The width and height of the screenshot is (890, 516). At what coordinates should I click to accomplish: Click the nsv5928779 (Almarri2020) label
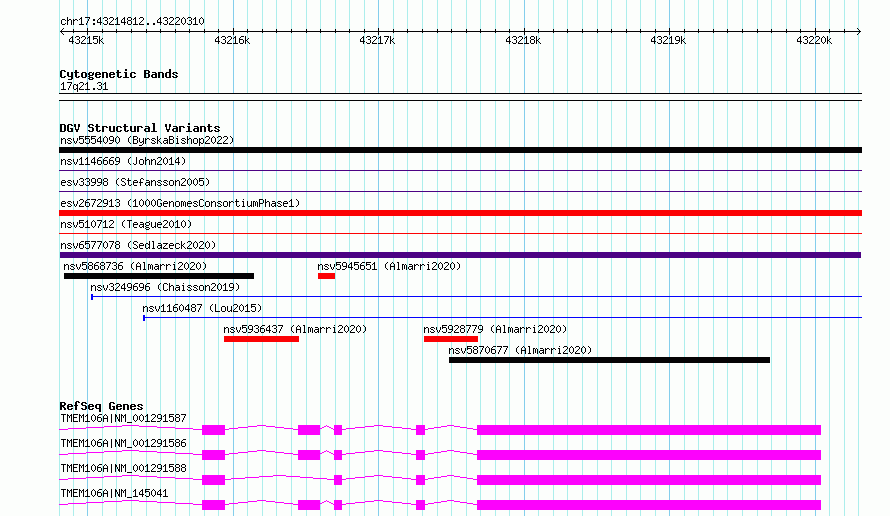(495, 329)
